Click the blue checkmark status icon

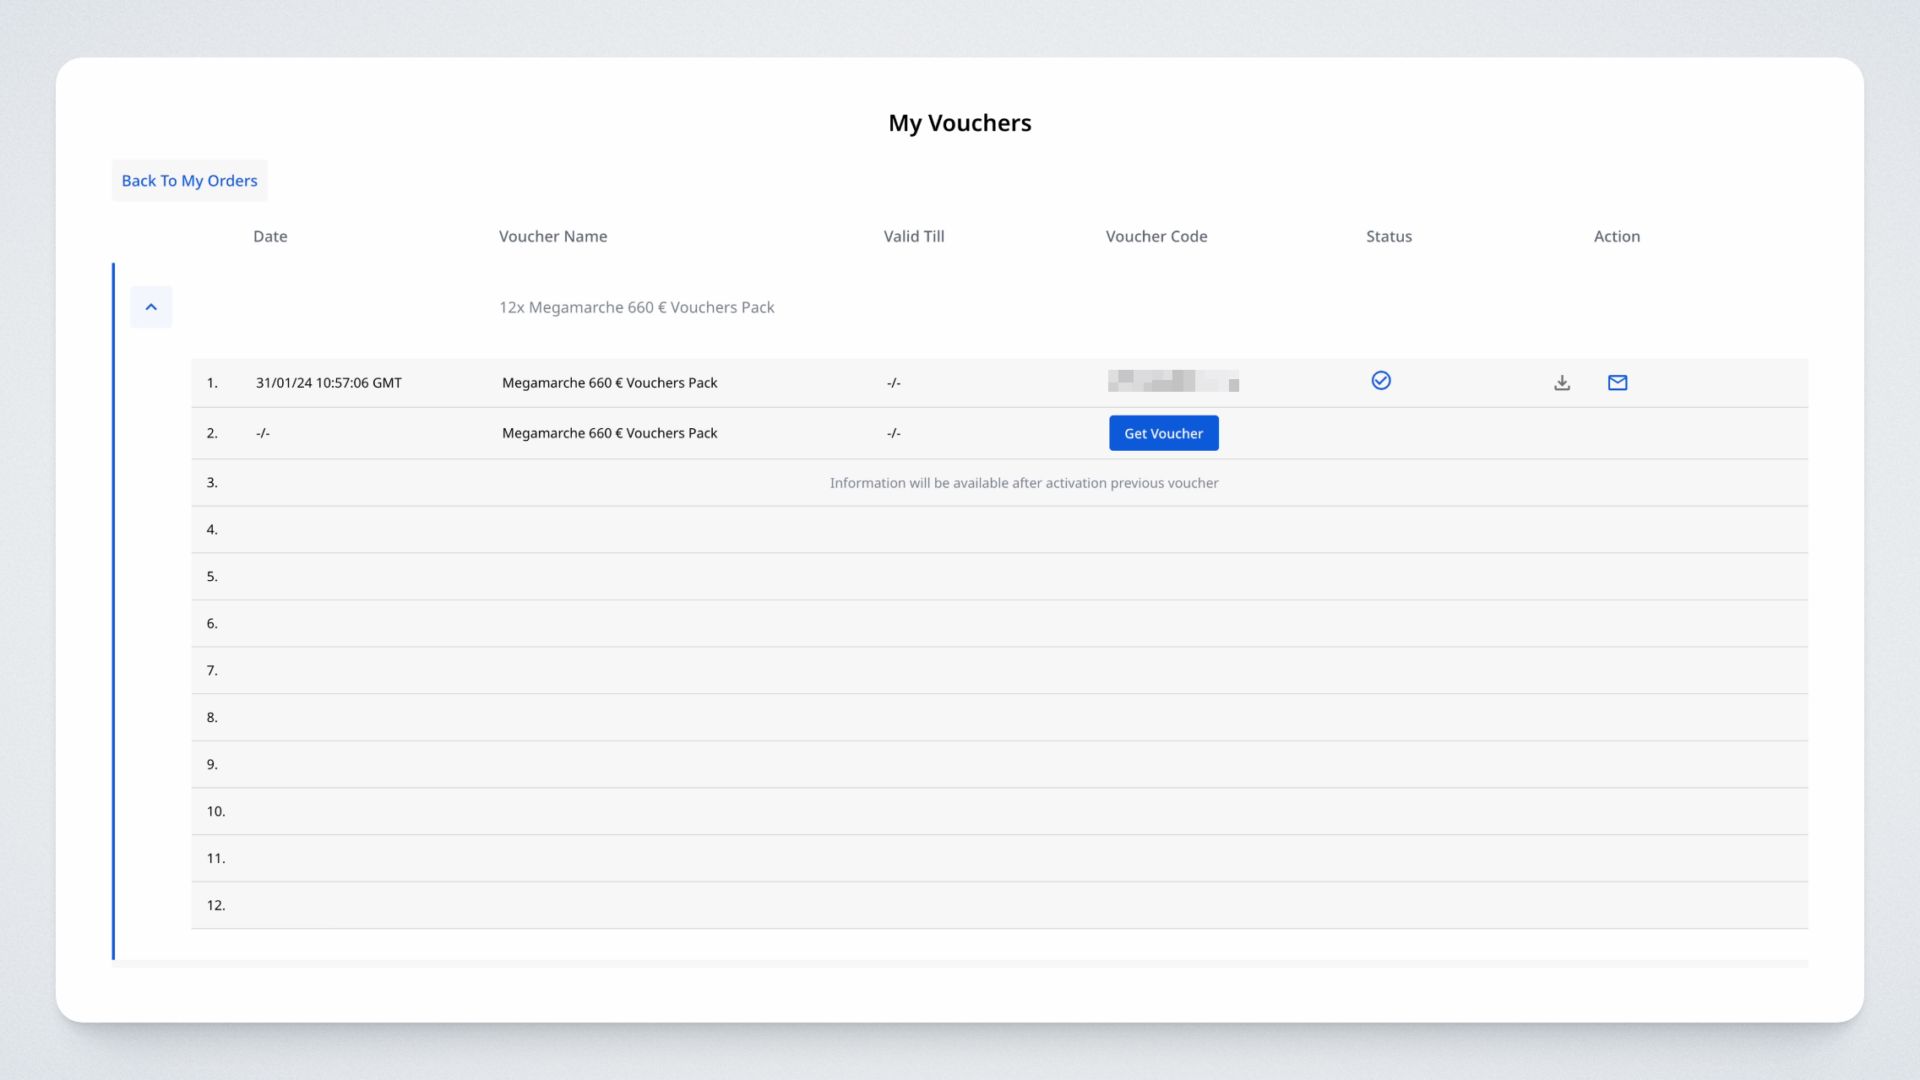(x=1381, y=381)
